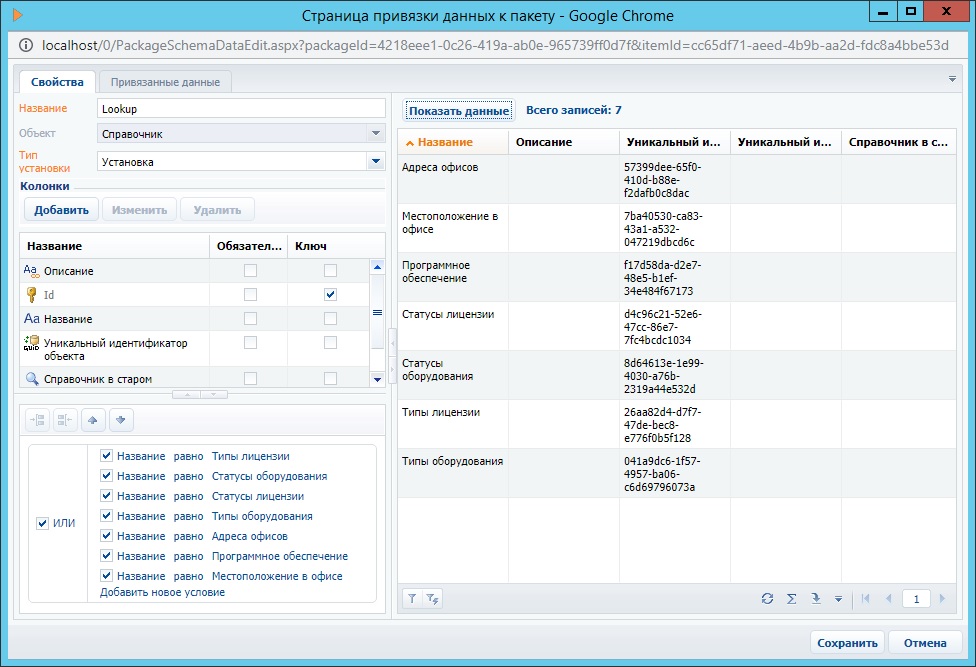Click the Aa icon beside Название column

(x=32, y=319)
